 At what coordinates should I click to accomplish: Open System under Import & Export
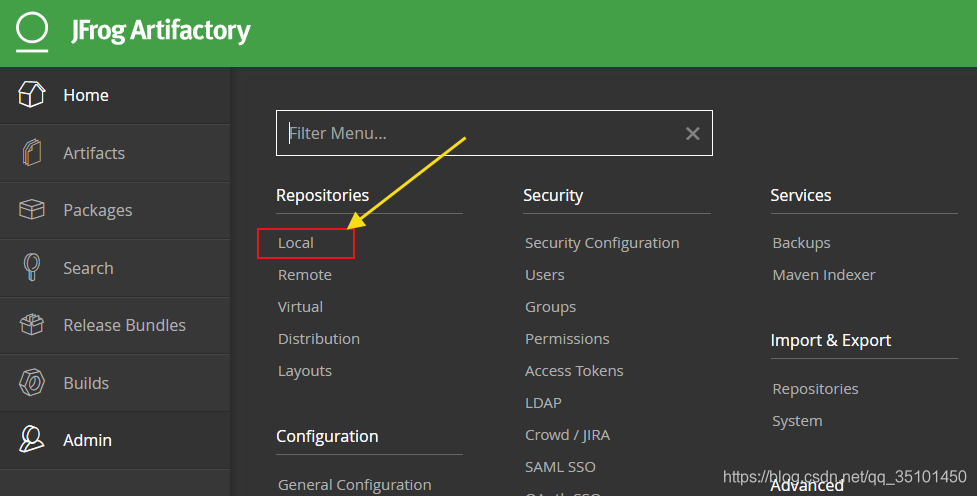pos(798,421)
